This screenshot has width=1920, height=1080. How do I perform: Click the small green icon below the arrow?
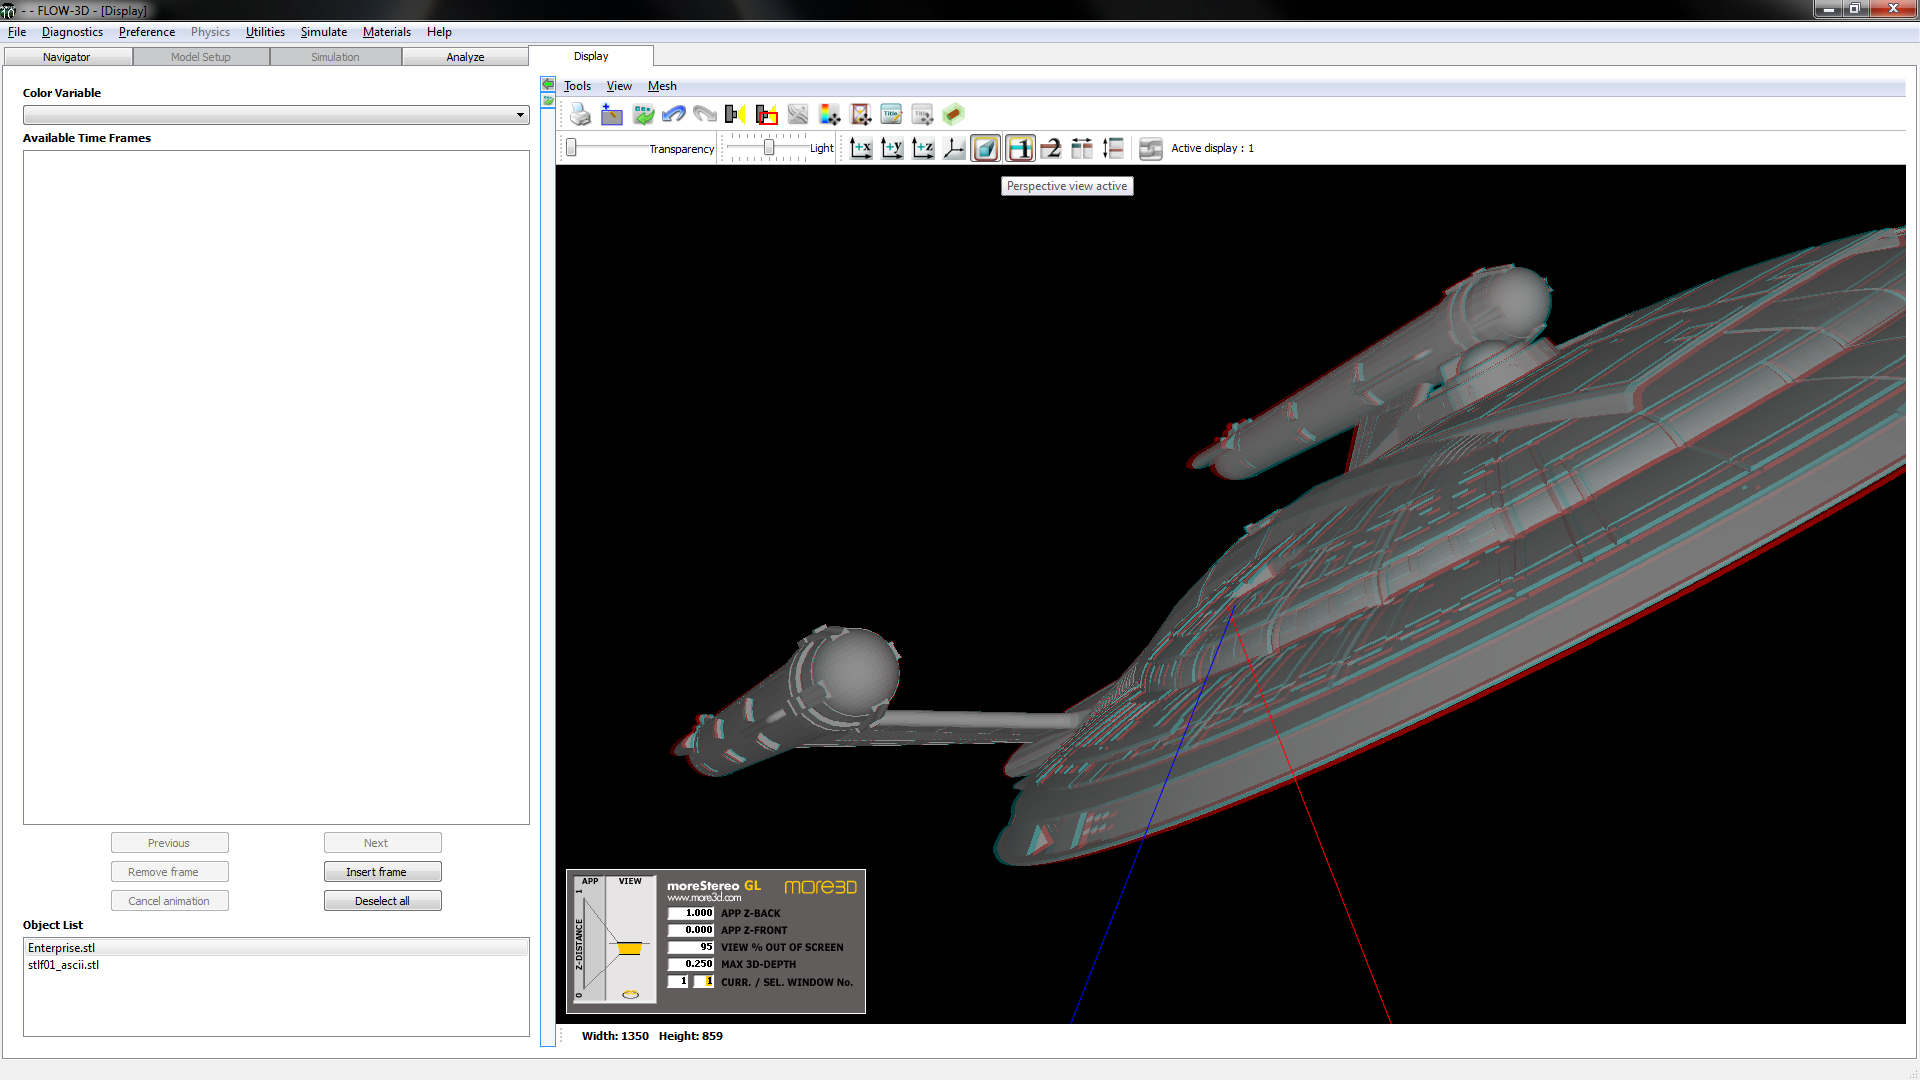[x=548, y=100]
